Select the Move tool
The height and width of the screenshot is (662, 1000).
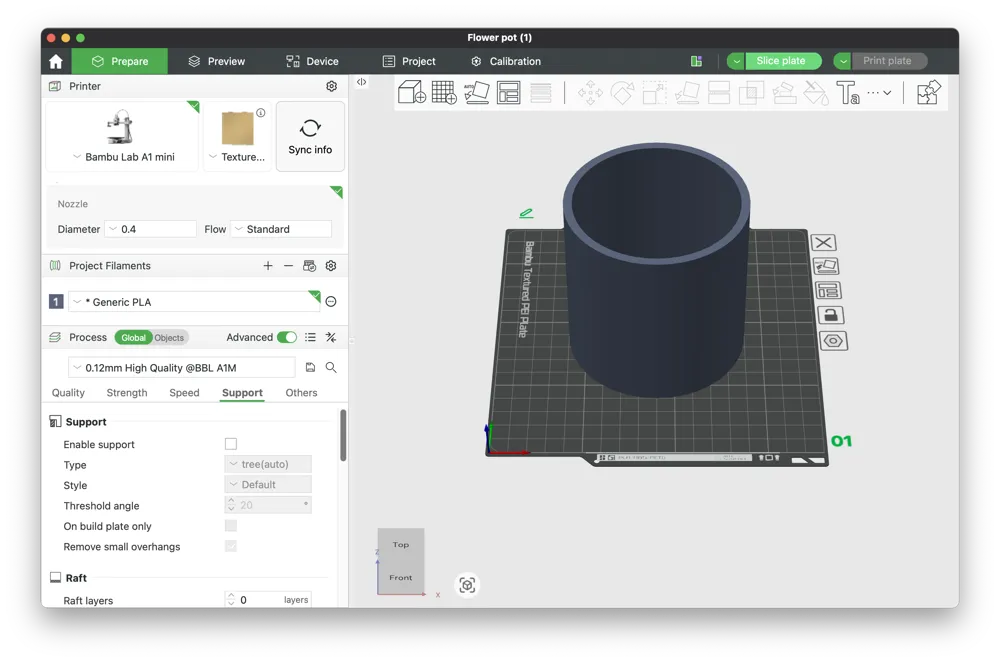590,93
